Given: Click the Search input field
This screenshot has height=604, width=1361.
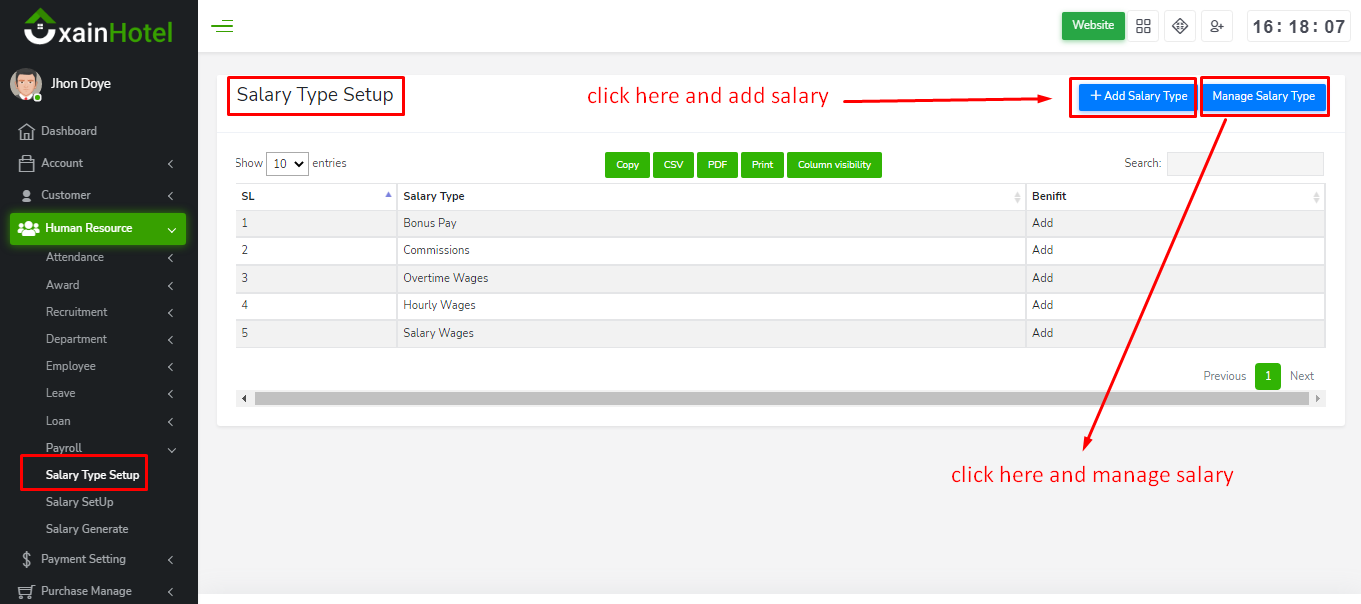Looking at the screenshot, I should click(1244, 164).
